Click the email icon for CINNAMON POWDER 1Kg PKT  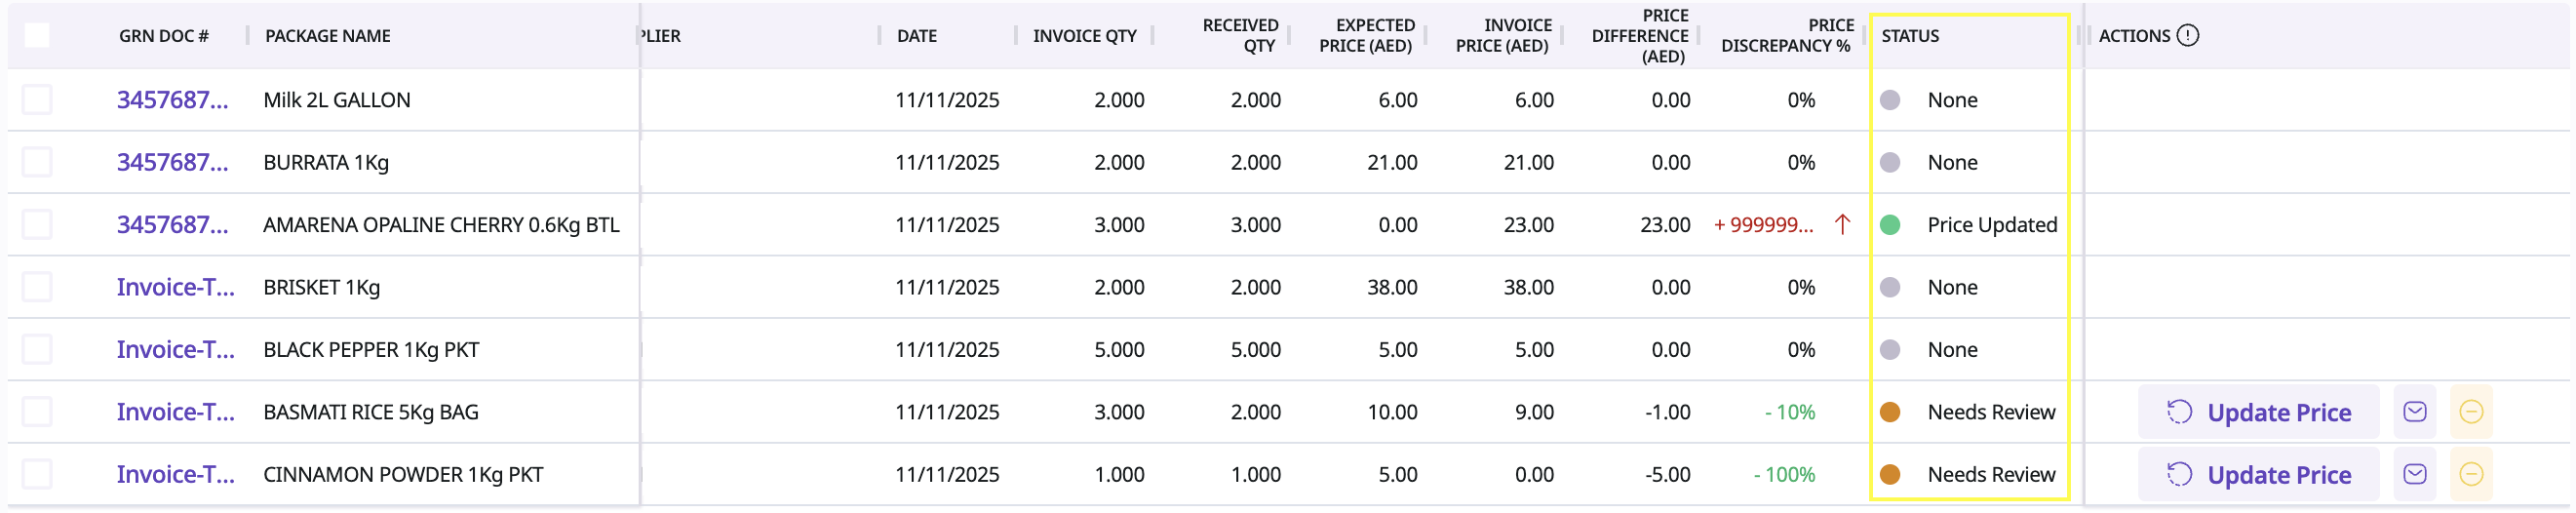pyautogui.click(x=2415, y=474)
